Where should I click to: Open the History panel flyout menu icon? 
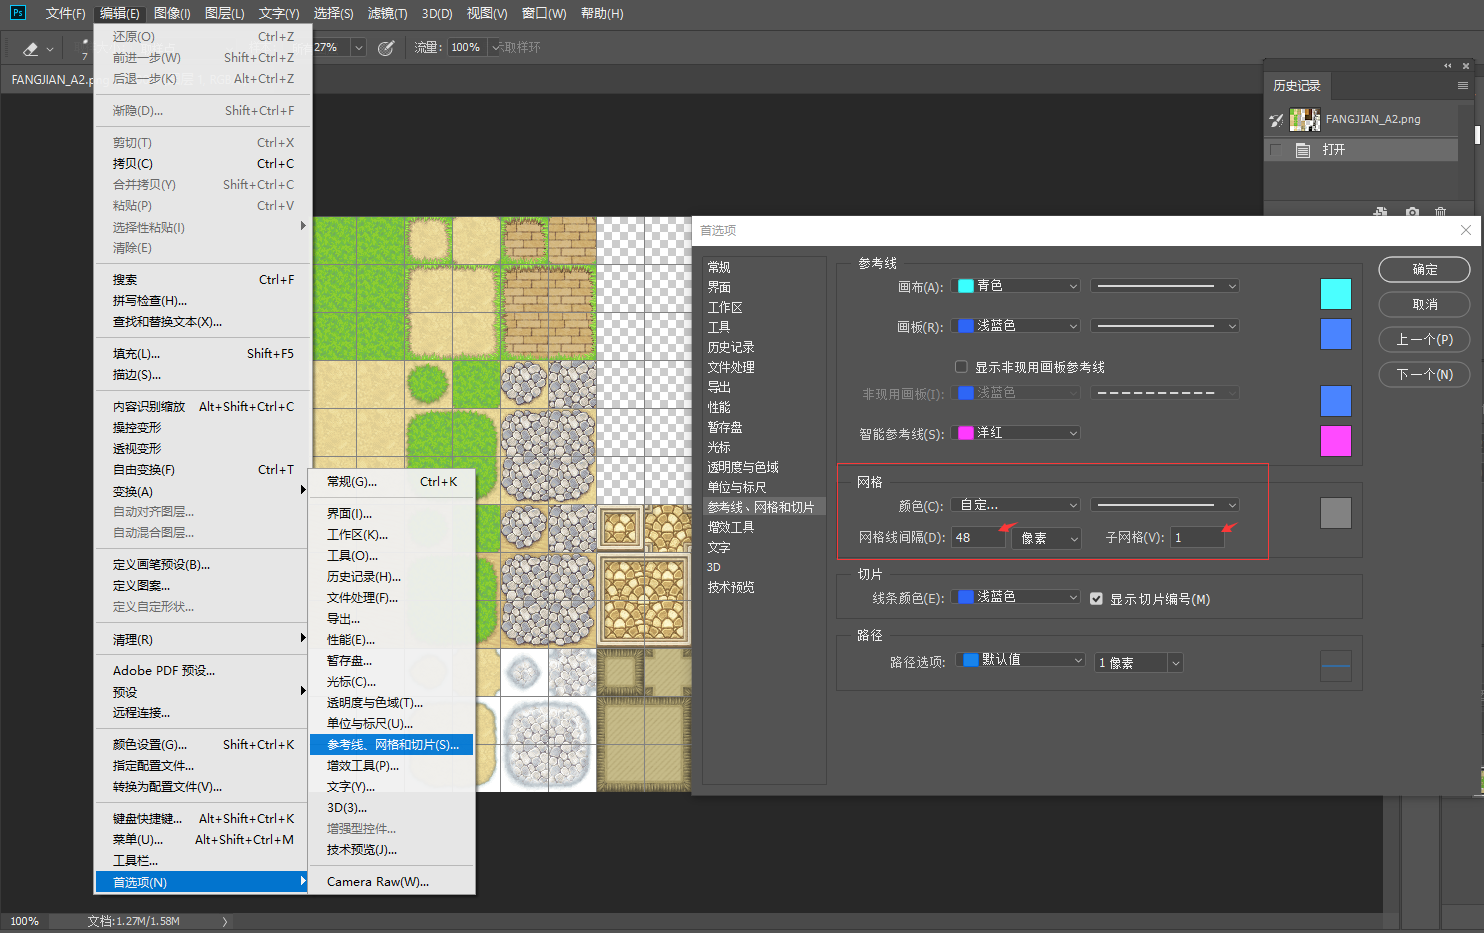(x=1463, y=86)
